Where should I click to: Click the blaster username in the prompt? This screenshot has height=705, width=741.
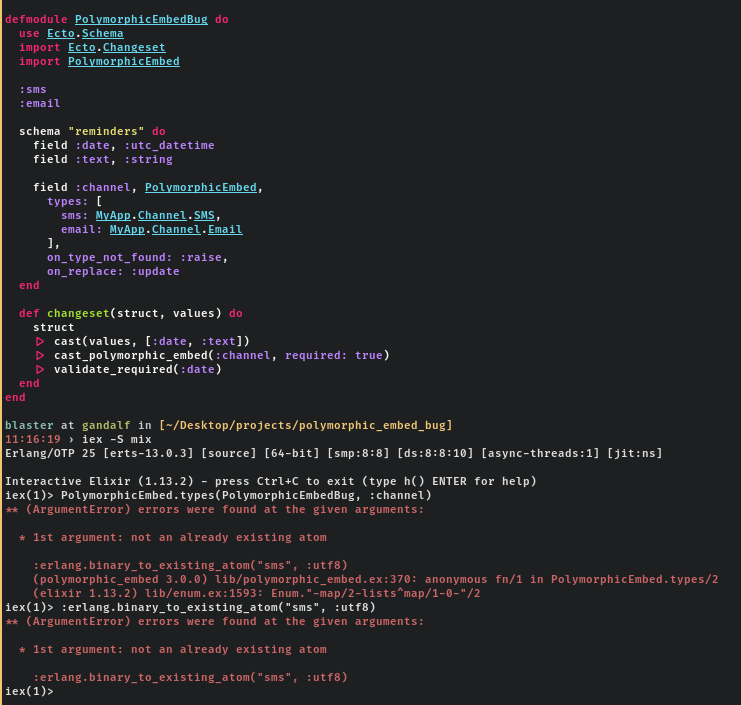pos(29,425)
